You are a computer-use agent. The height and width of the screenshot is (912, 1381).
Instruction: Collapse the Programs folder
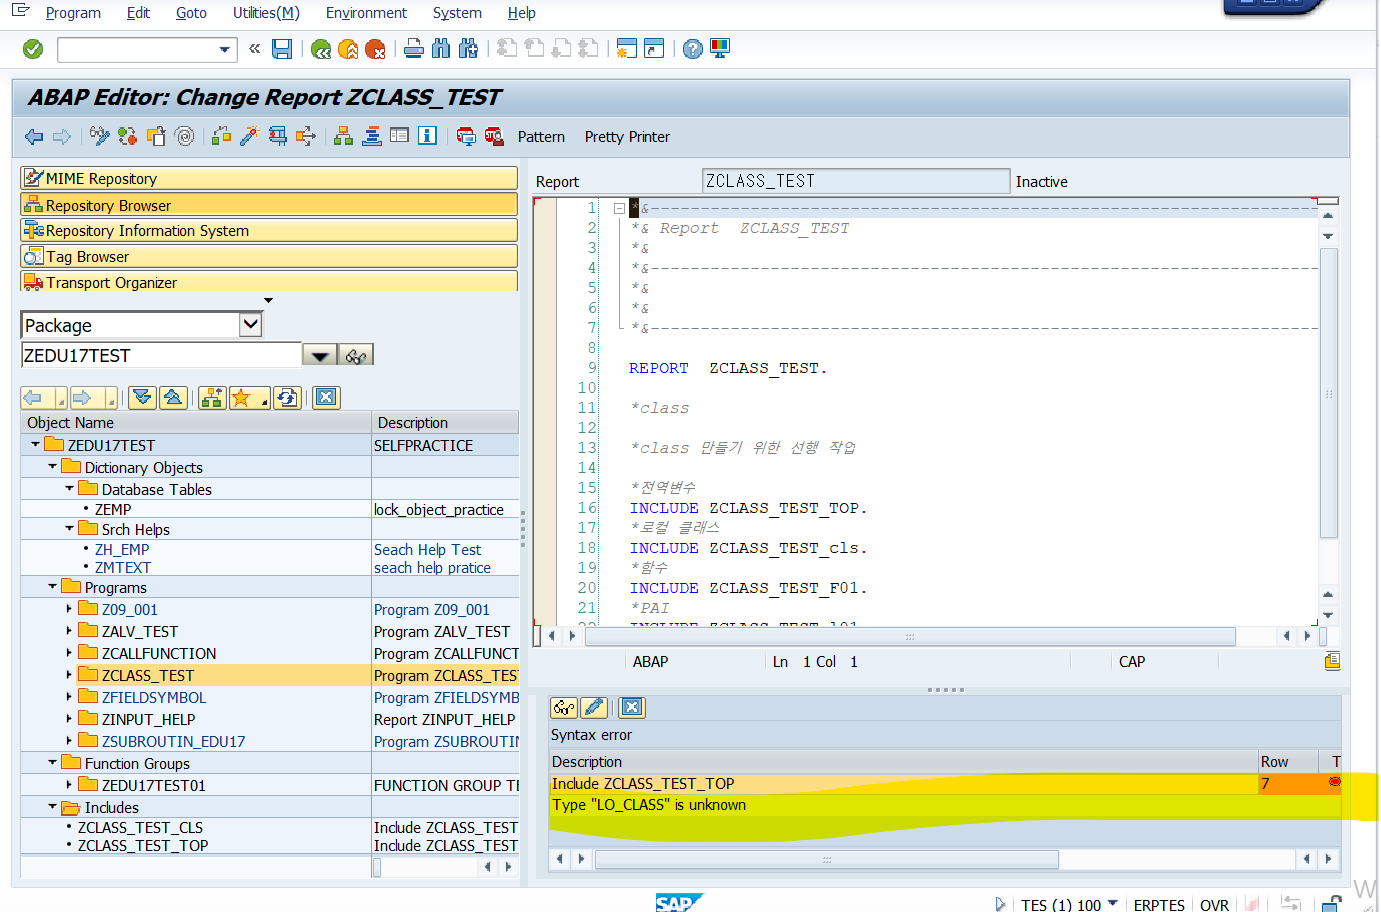click(53, 586)
